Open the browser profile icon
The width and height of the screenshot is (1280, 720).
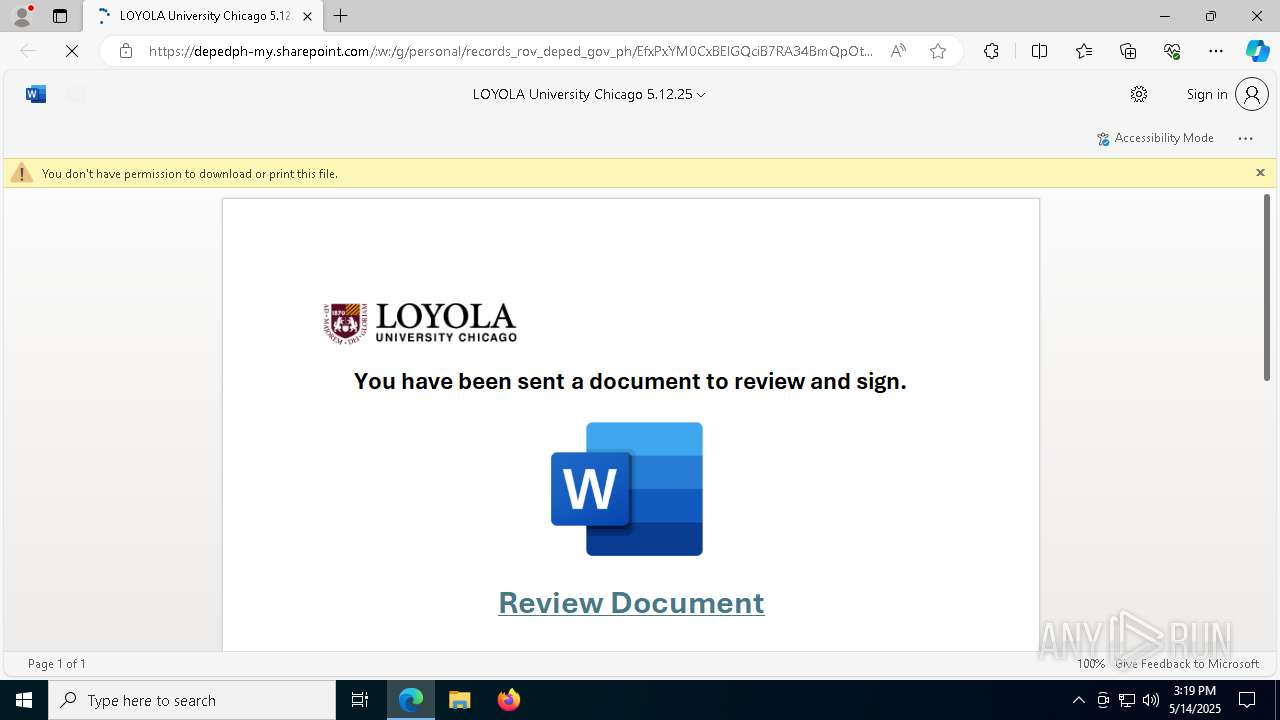pos(22,16)
